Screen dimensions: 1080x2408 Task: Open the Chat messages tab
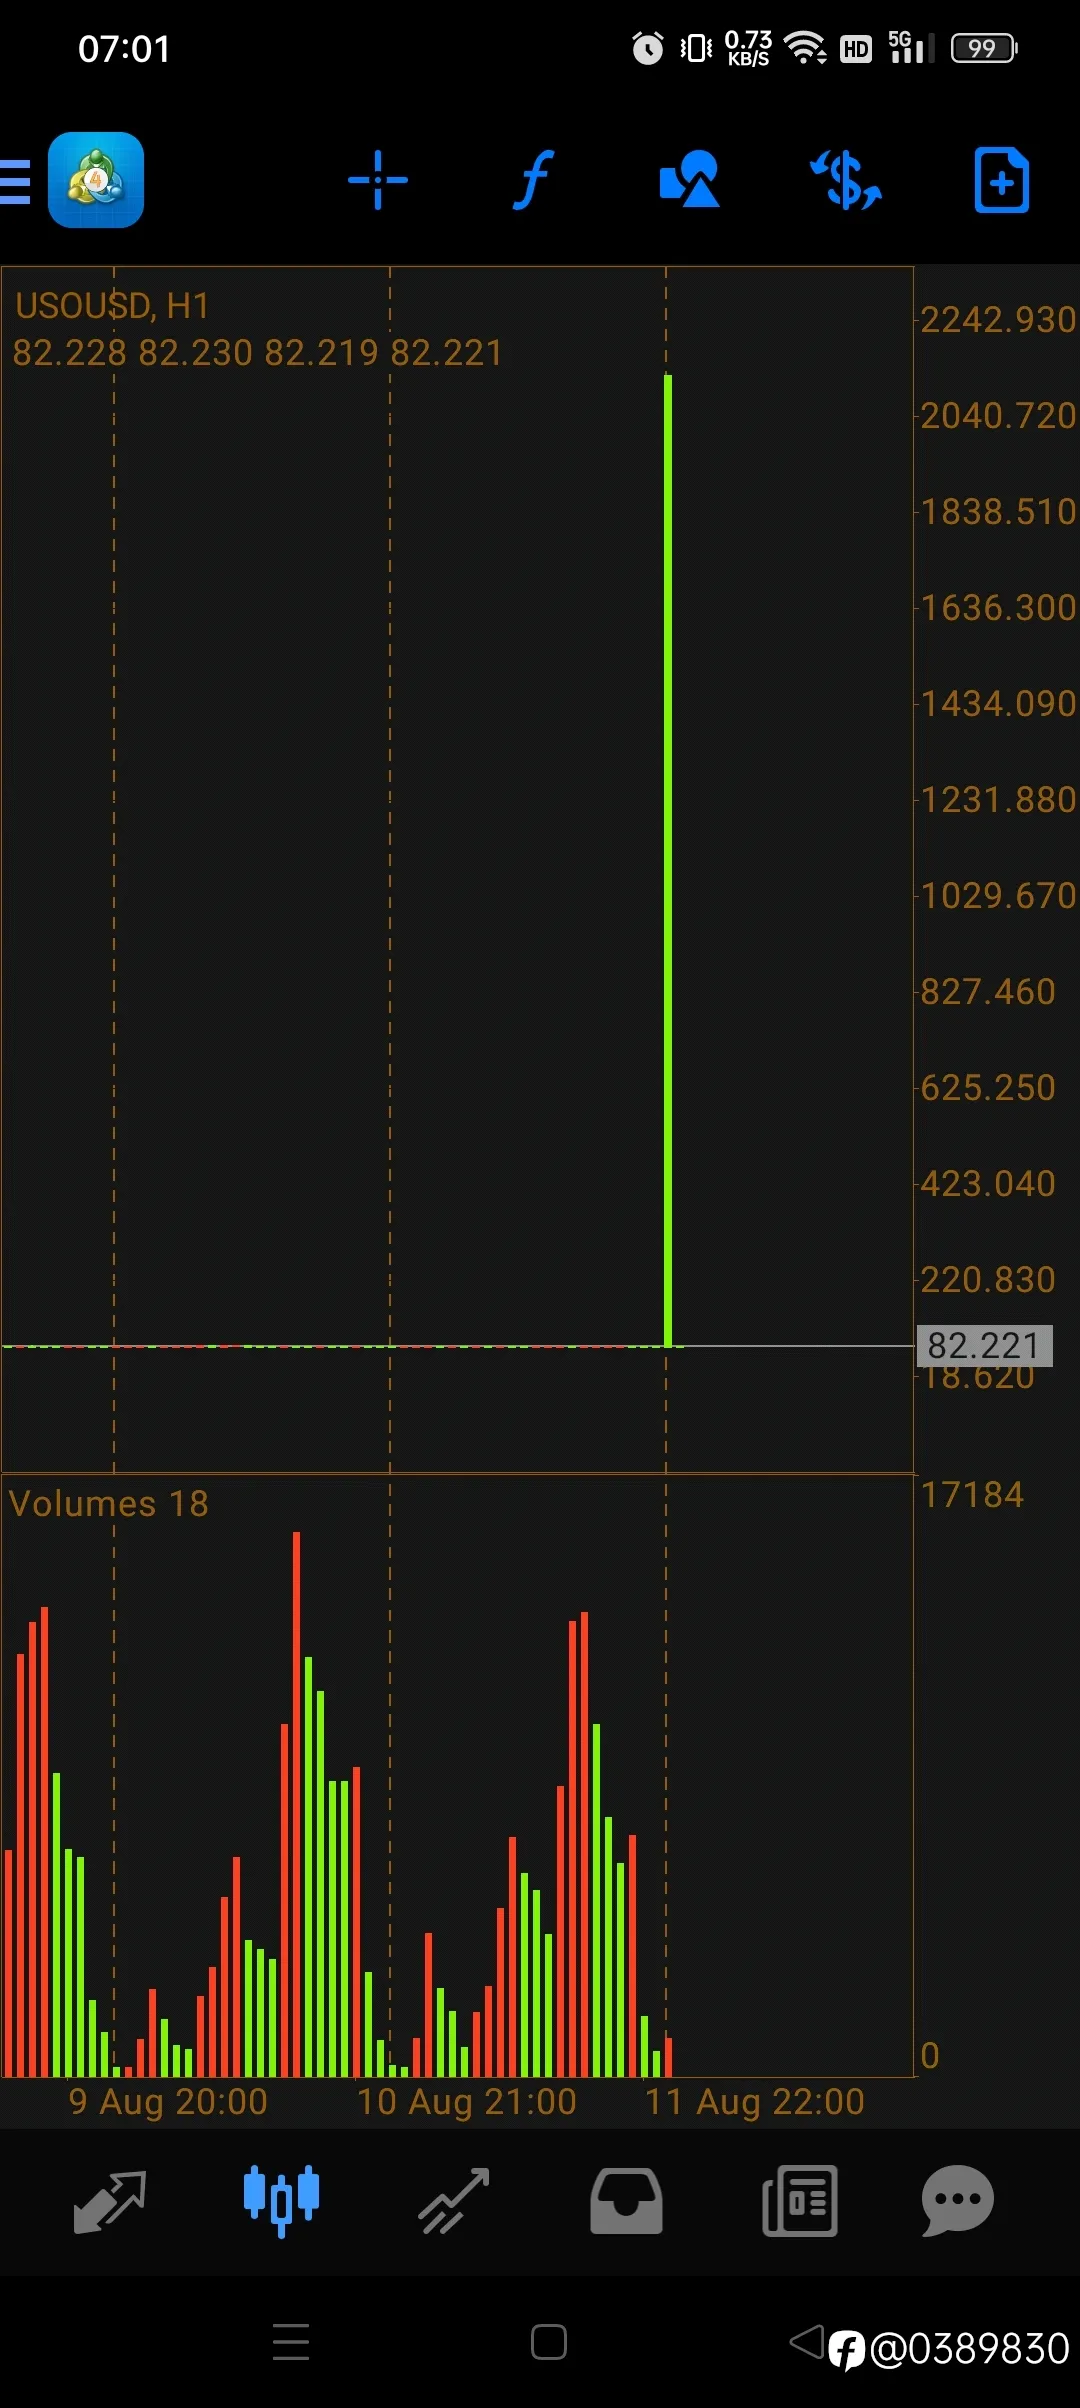957,2201
